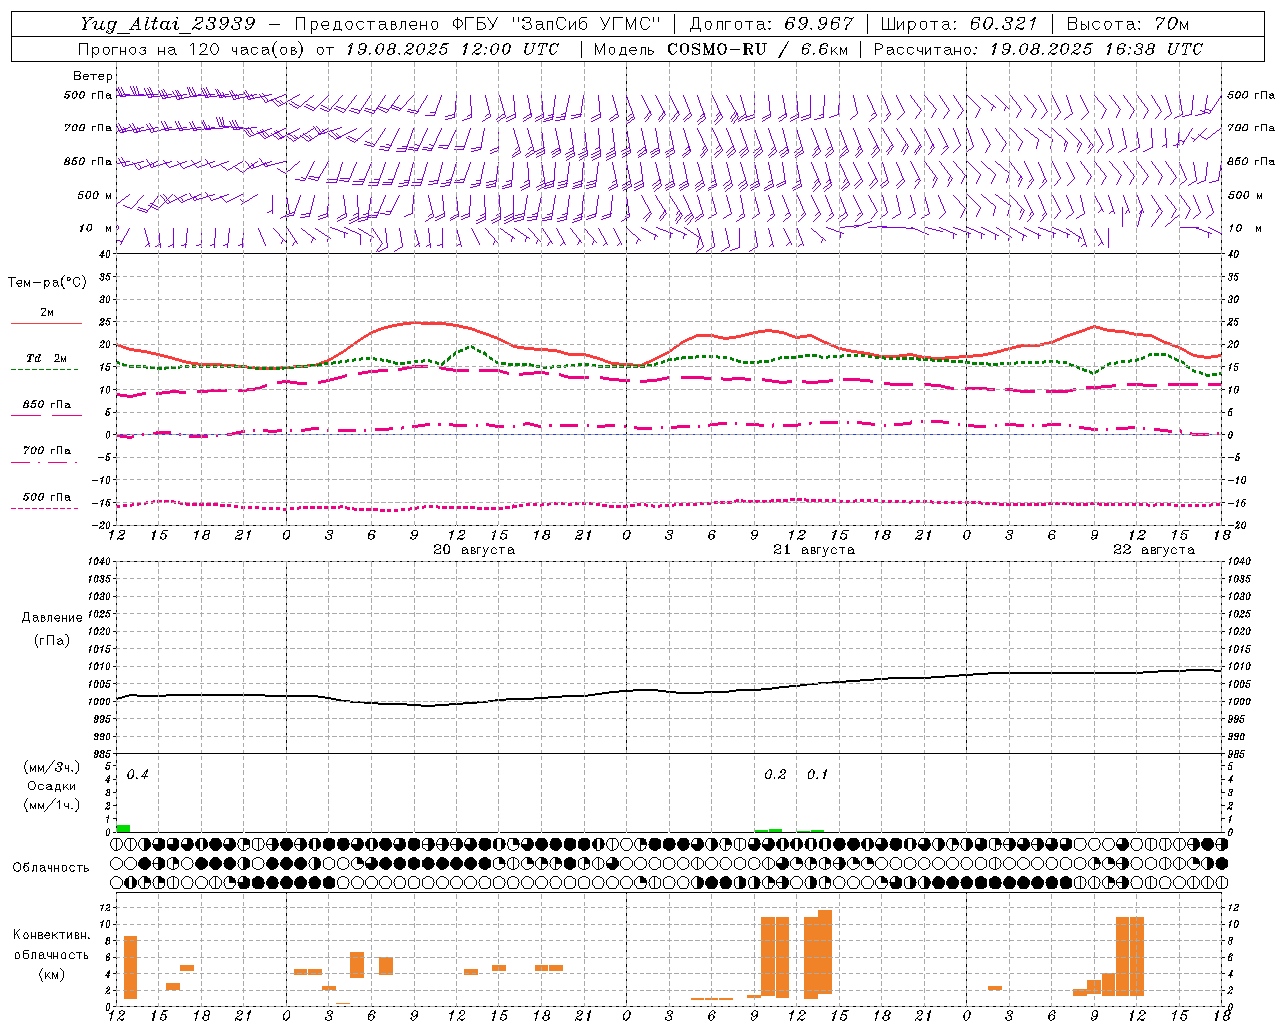The image size is (1280, 1024).
Task: Click the Конвективн. convective cloud label
Action: tap(51, 935)
